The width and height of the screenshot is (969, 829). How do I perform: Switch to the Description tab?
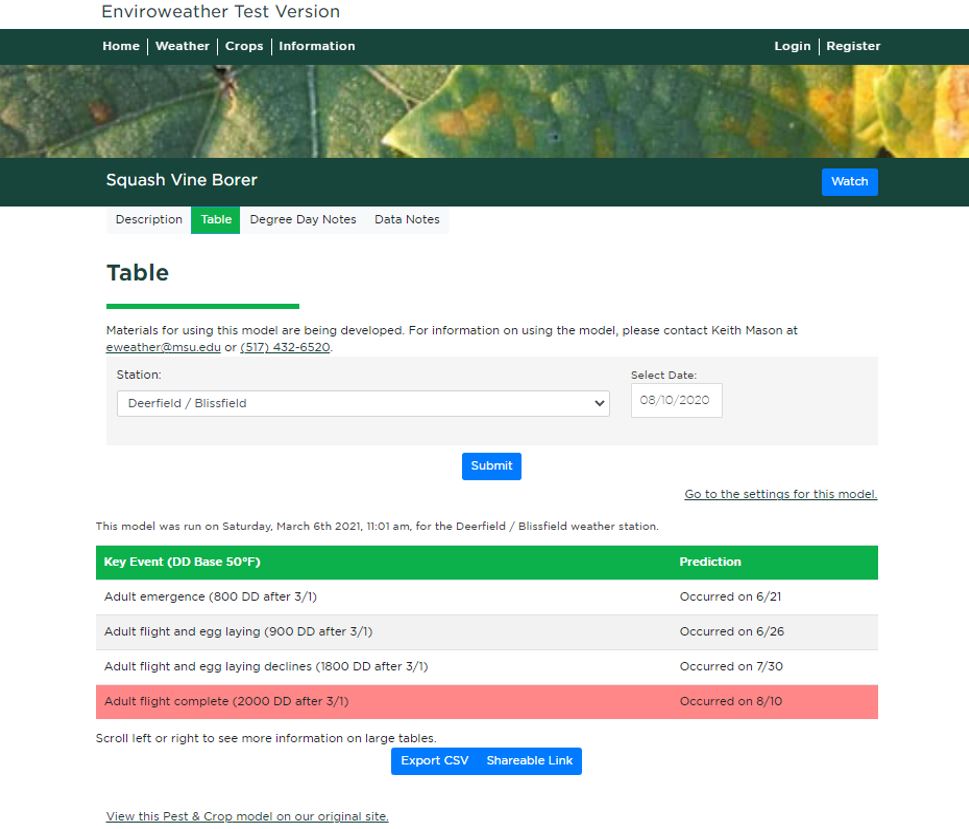click(149, 220)
